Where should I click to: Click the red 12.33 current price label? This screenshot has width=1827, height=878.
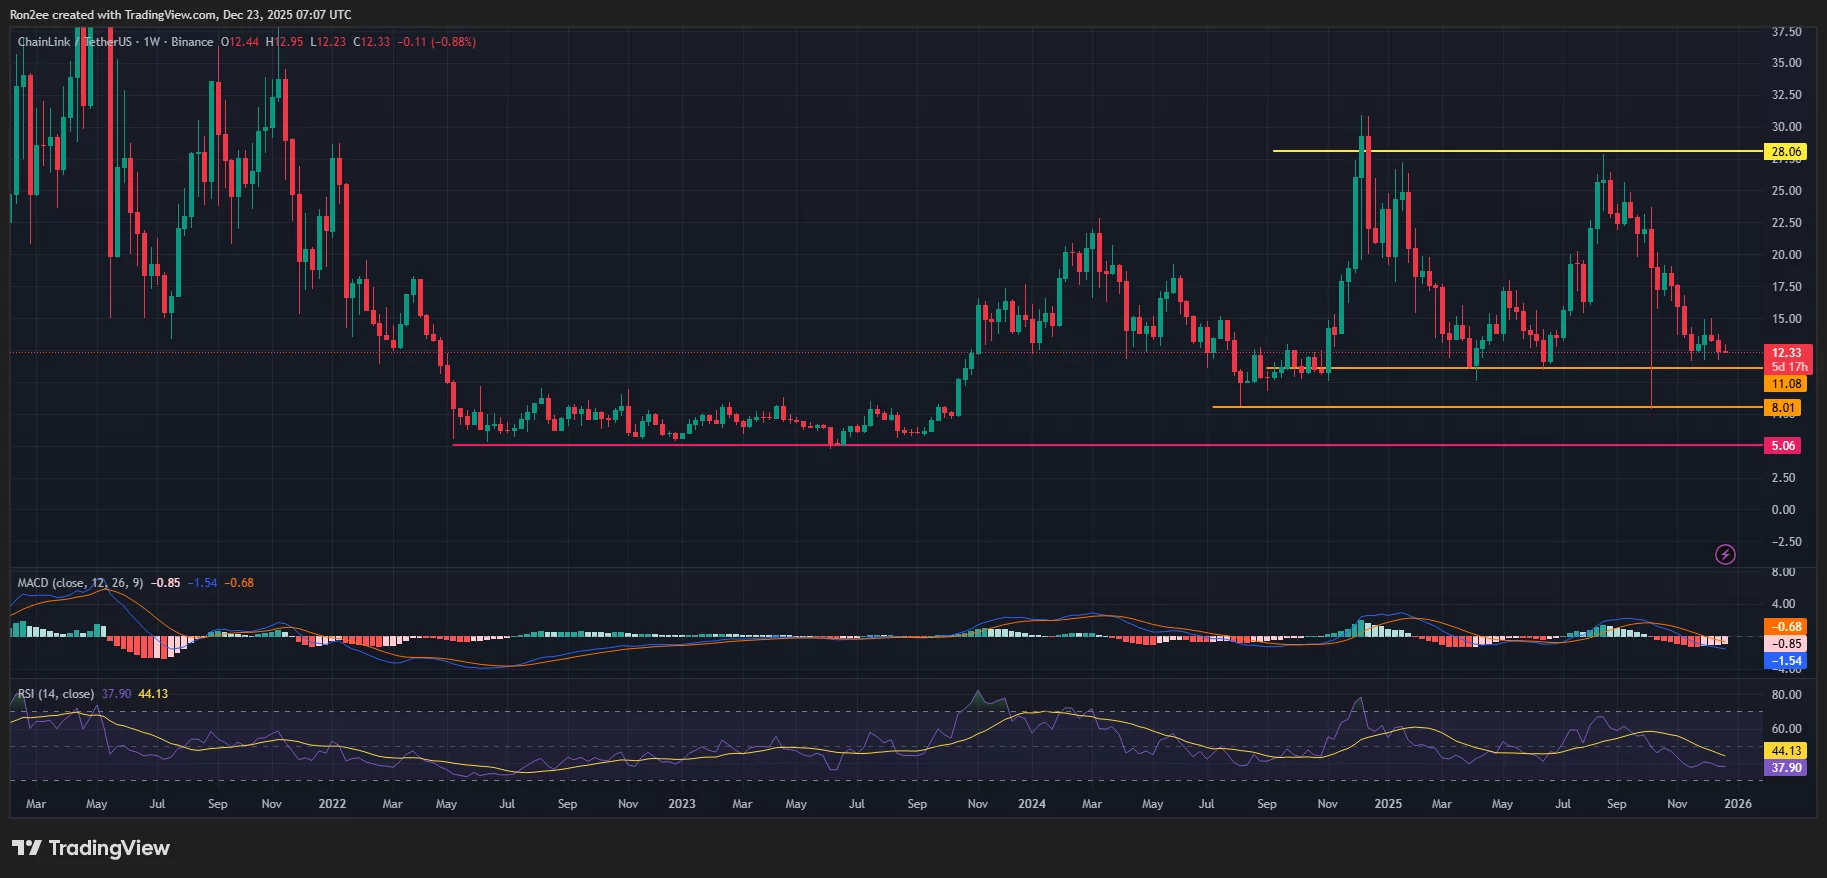[x=1786, y=353]
